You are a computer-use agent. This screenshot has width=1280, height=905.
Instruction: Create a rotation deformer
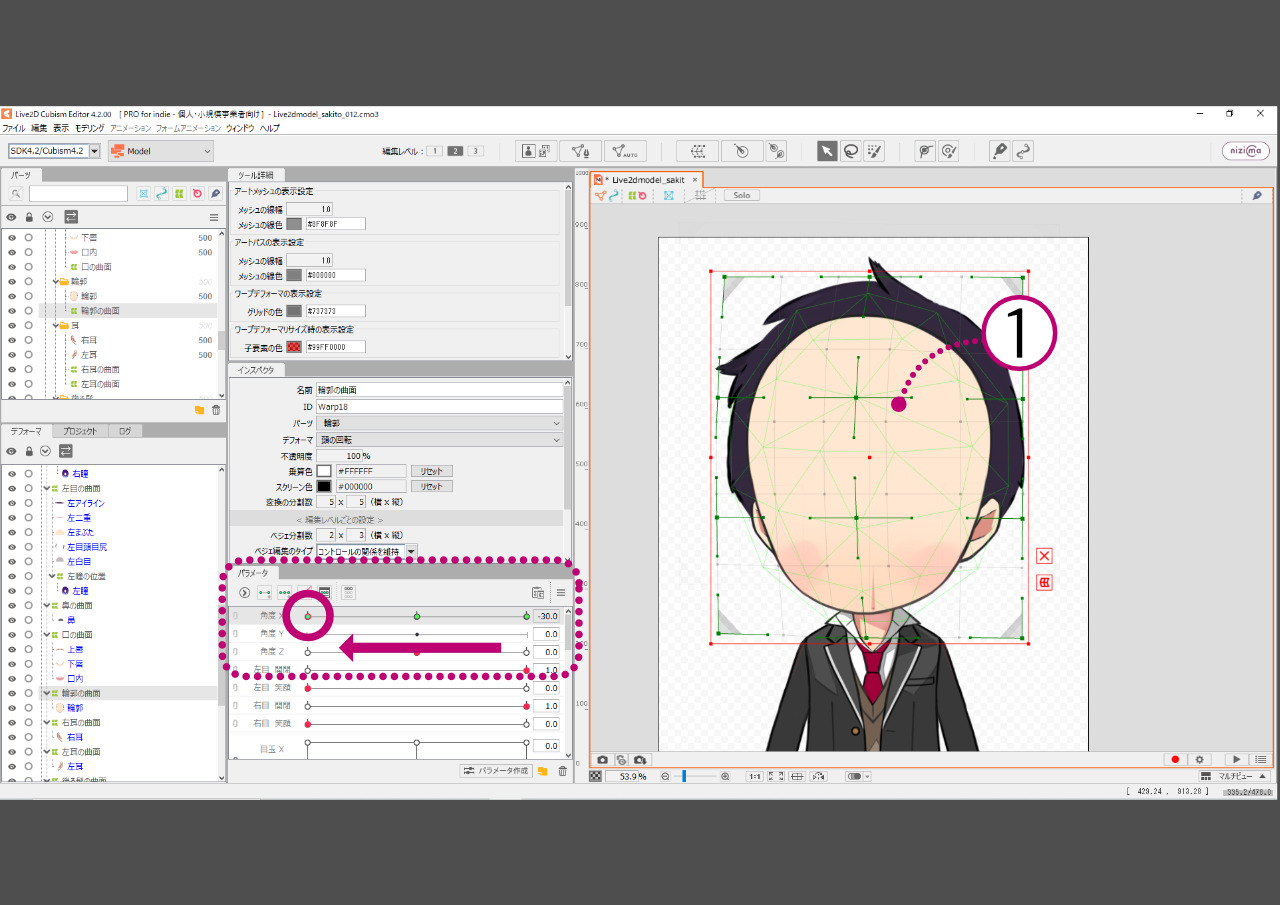[741, 151]
